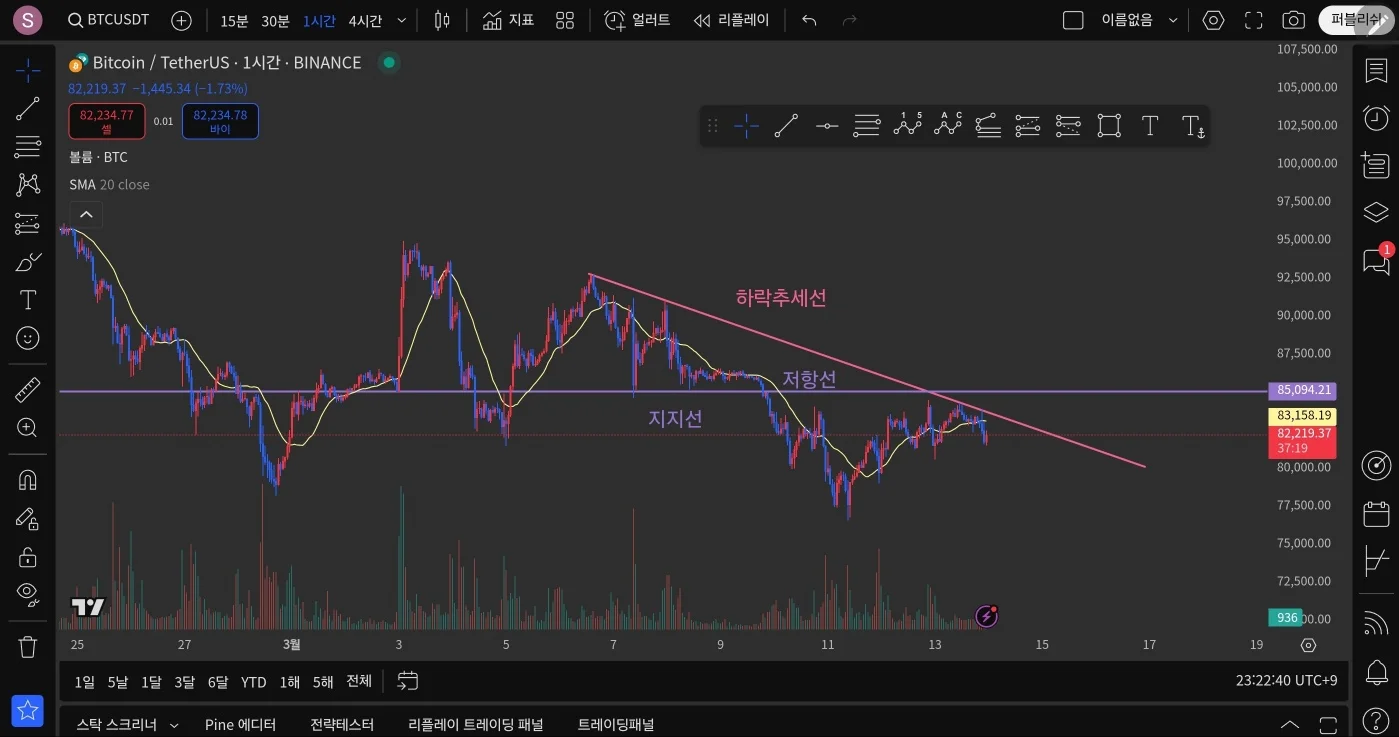Toggle magnet mode for drawings
1399x737 pixels.
[28, 480]
